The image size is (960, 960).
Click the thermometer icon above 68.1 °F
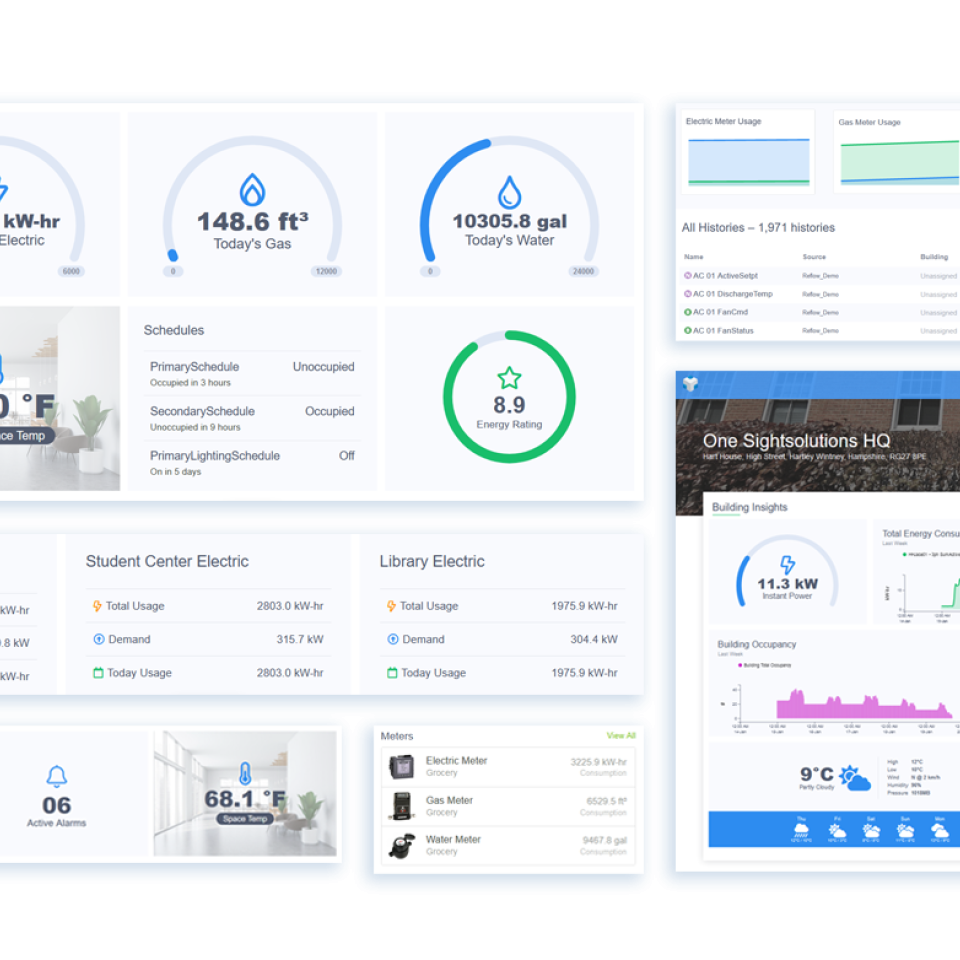[x=244, y=773]
